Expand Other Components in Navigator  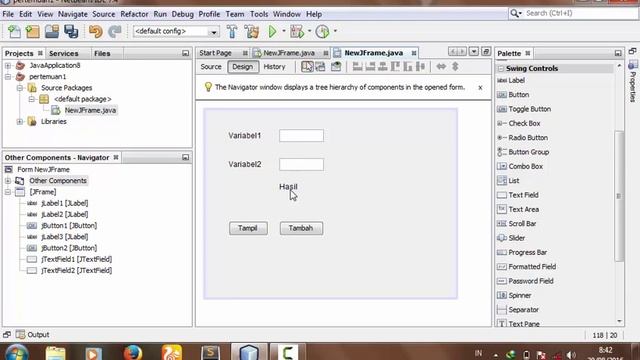tap(8, 181)
